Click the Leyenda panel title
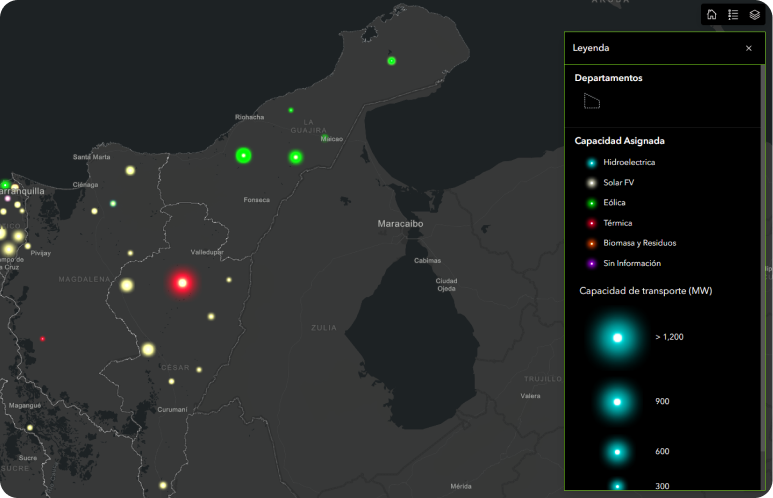Viewport: 773px width, 498px height. [590, 48]
